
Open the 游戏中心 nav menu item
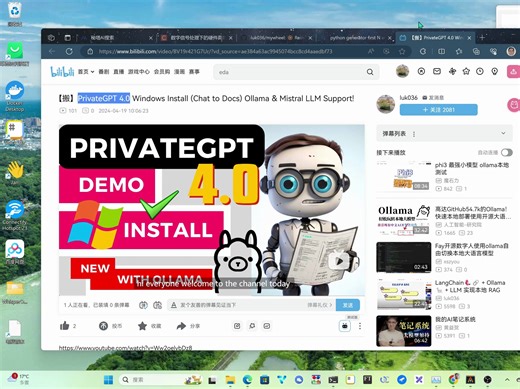pos(139,71)
